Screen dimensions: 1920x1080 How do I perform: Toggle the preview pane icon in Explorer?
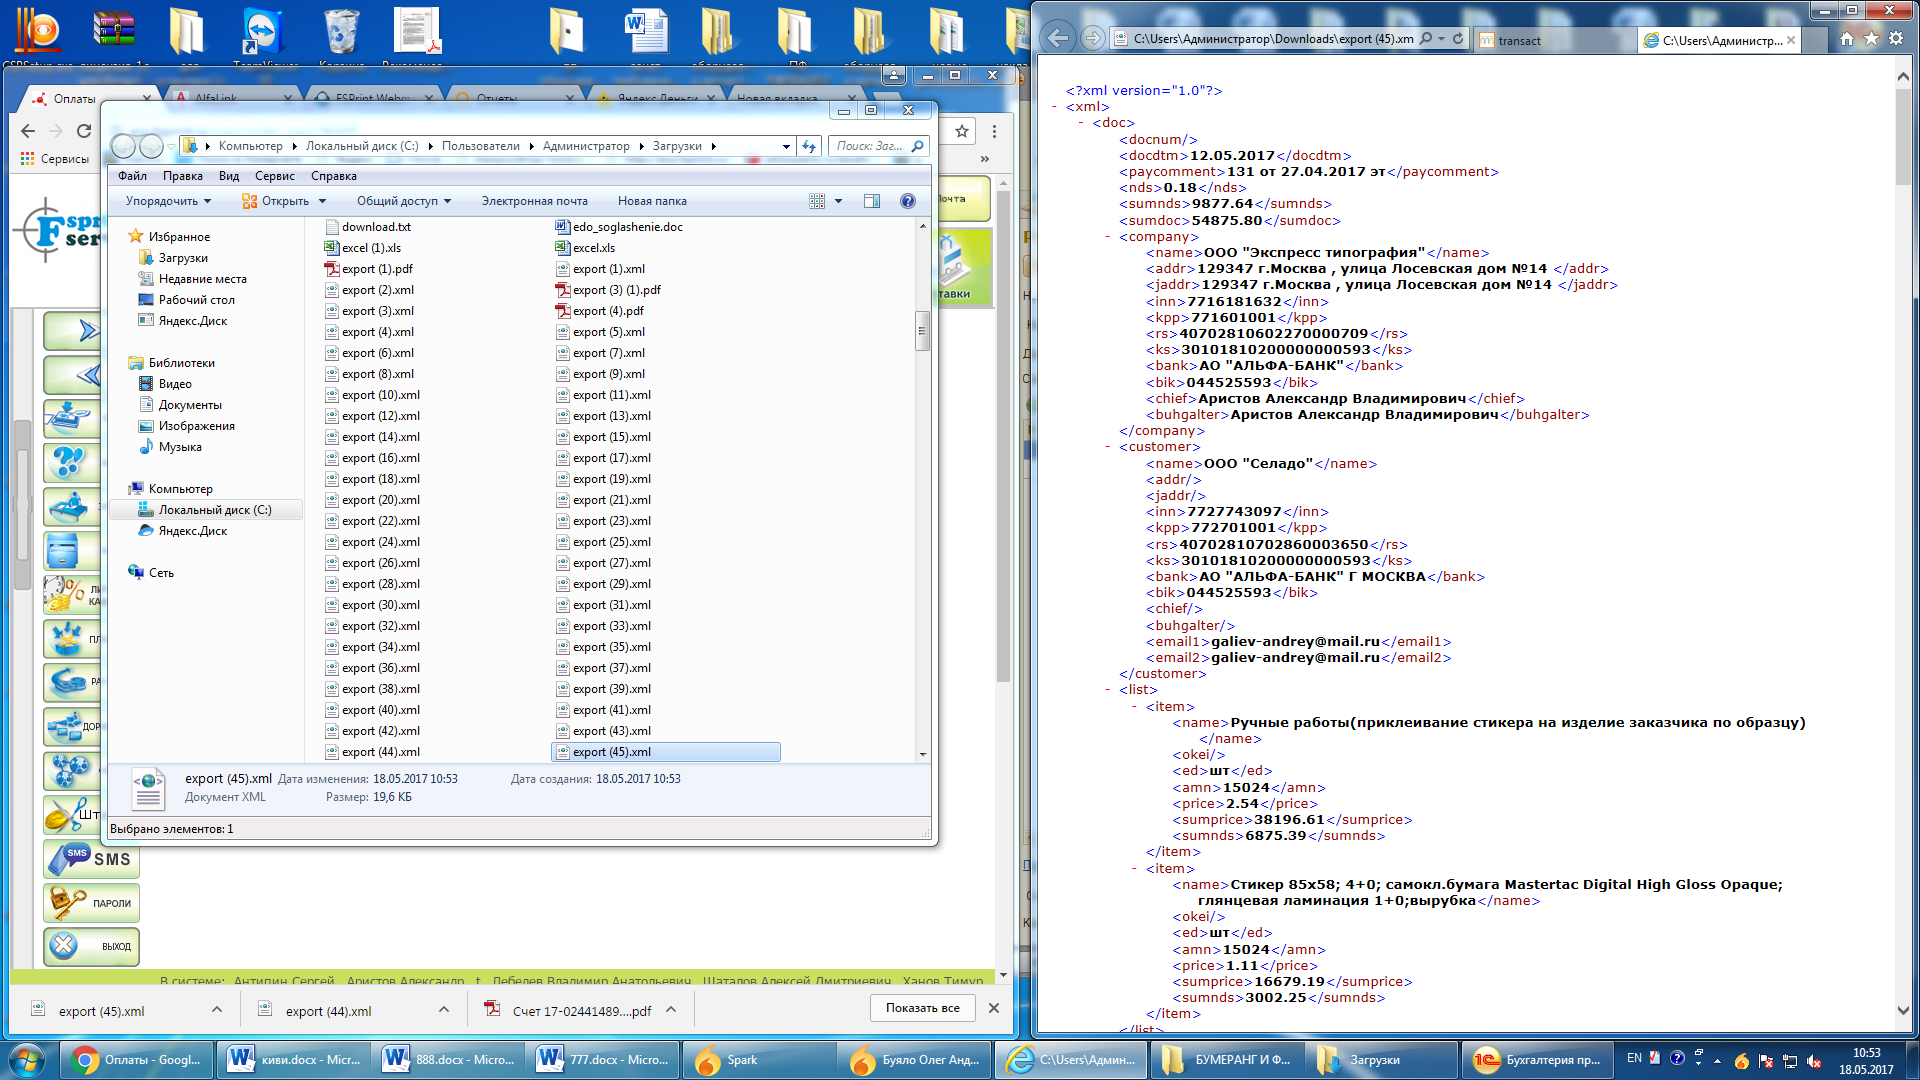(x=872, y=201)
